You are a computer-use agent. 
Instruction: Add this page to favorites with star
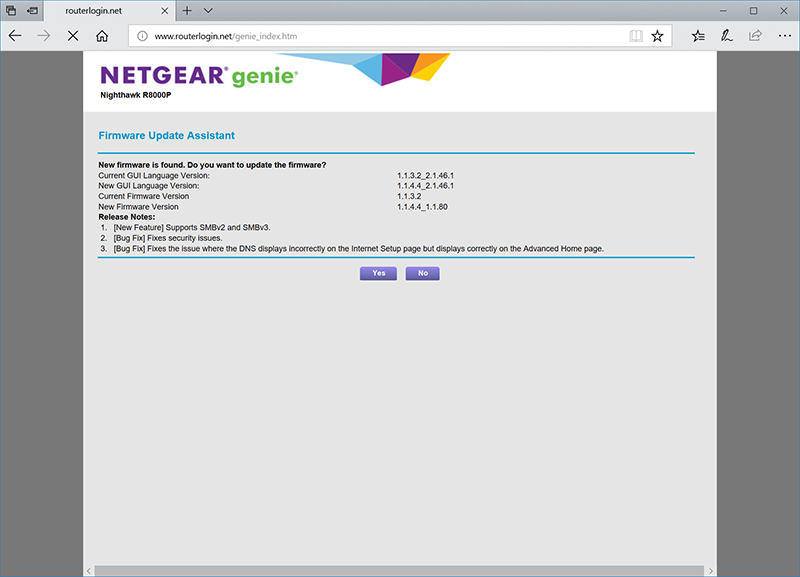[x=657, y=36]
